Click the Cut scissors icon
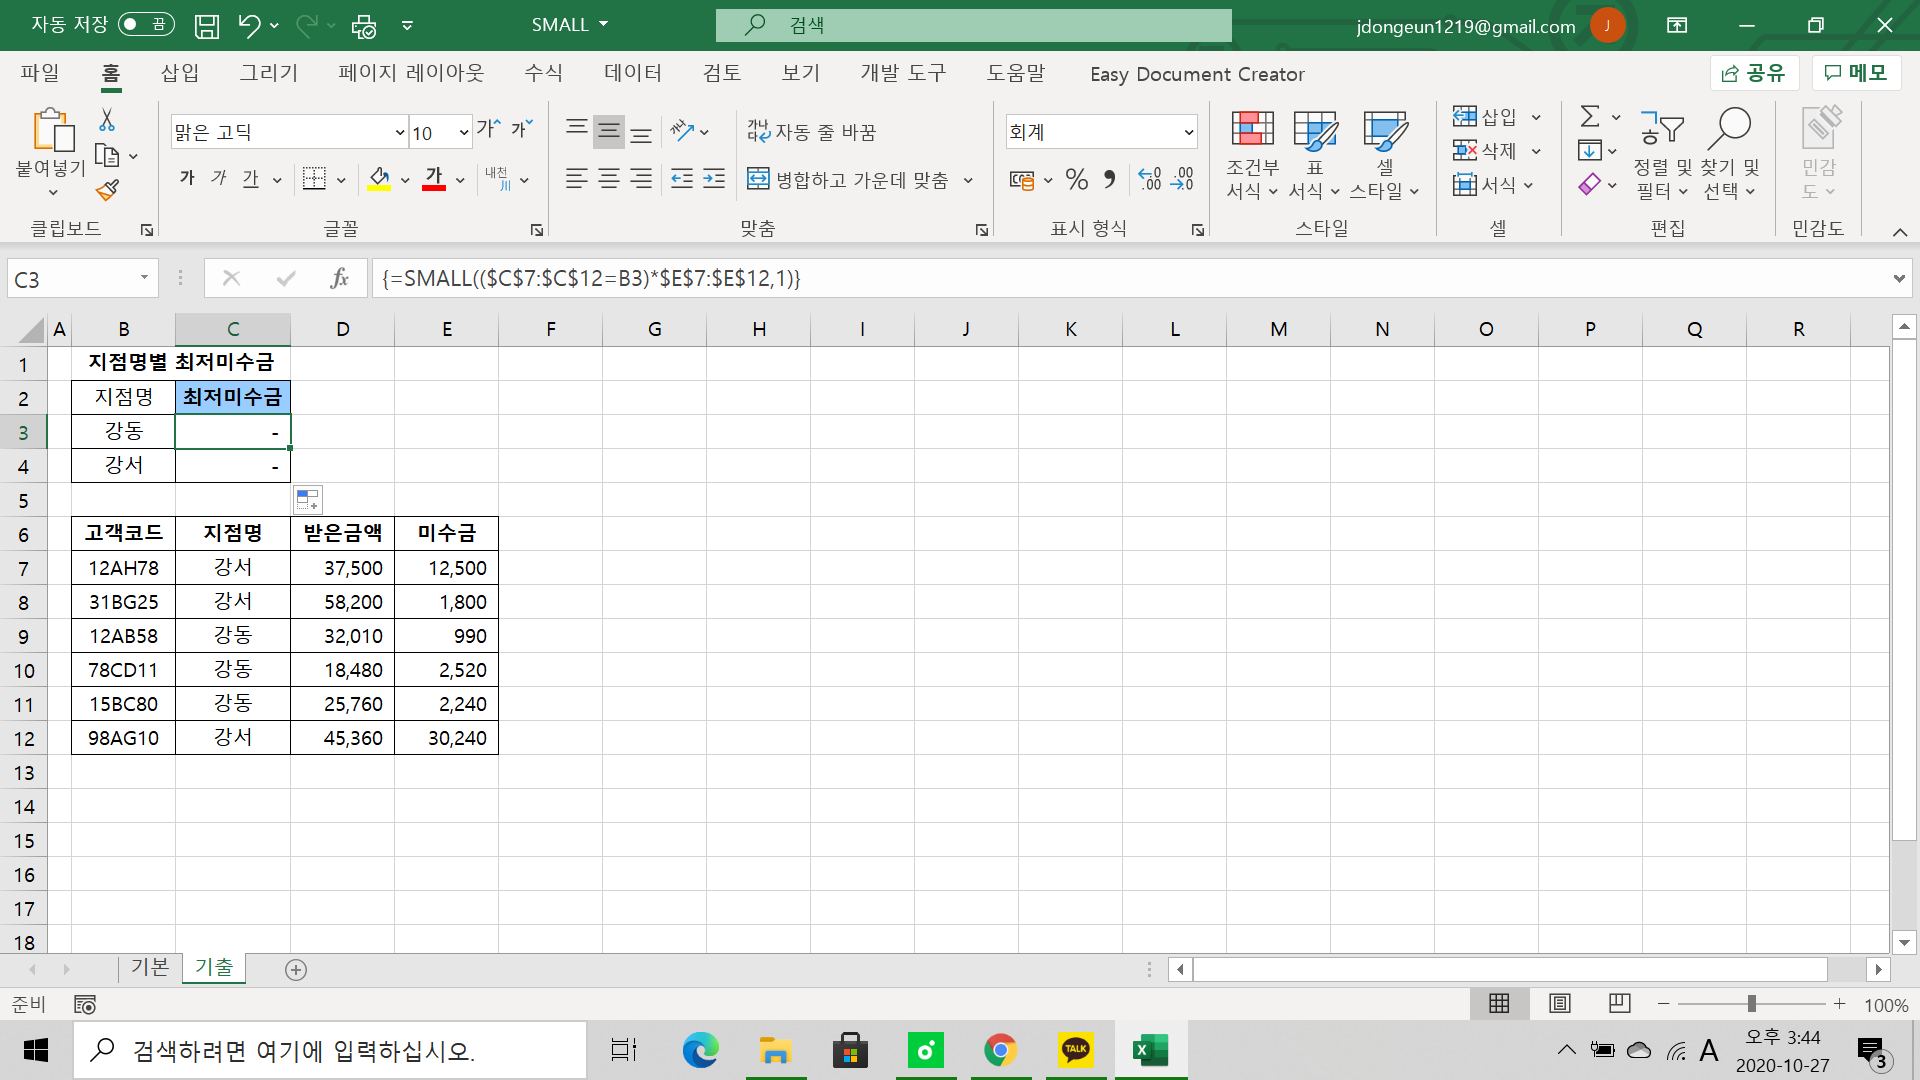 [107, 120]
